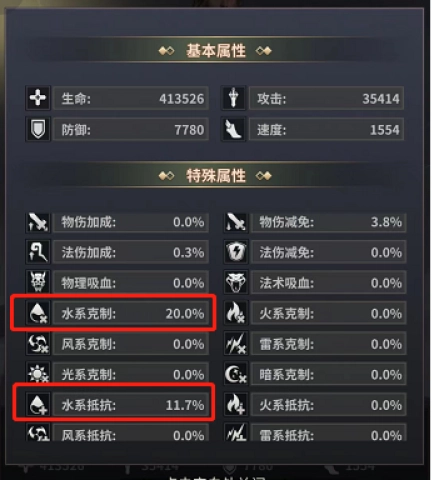Click the shield 防御 defense icon
This screenshot has width=434, height=480.
coord(38,129)
